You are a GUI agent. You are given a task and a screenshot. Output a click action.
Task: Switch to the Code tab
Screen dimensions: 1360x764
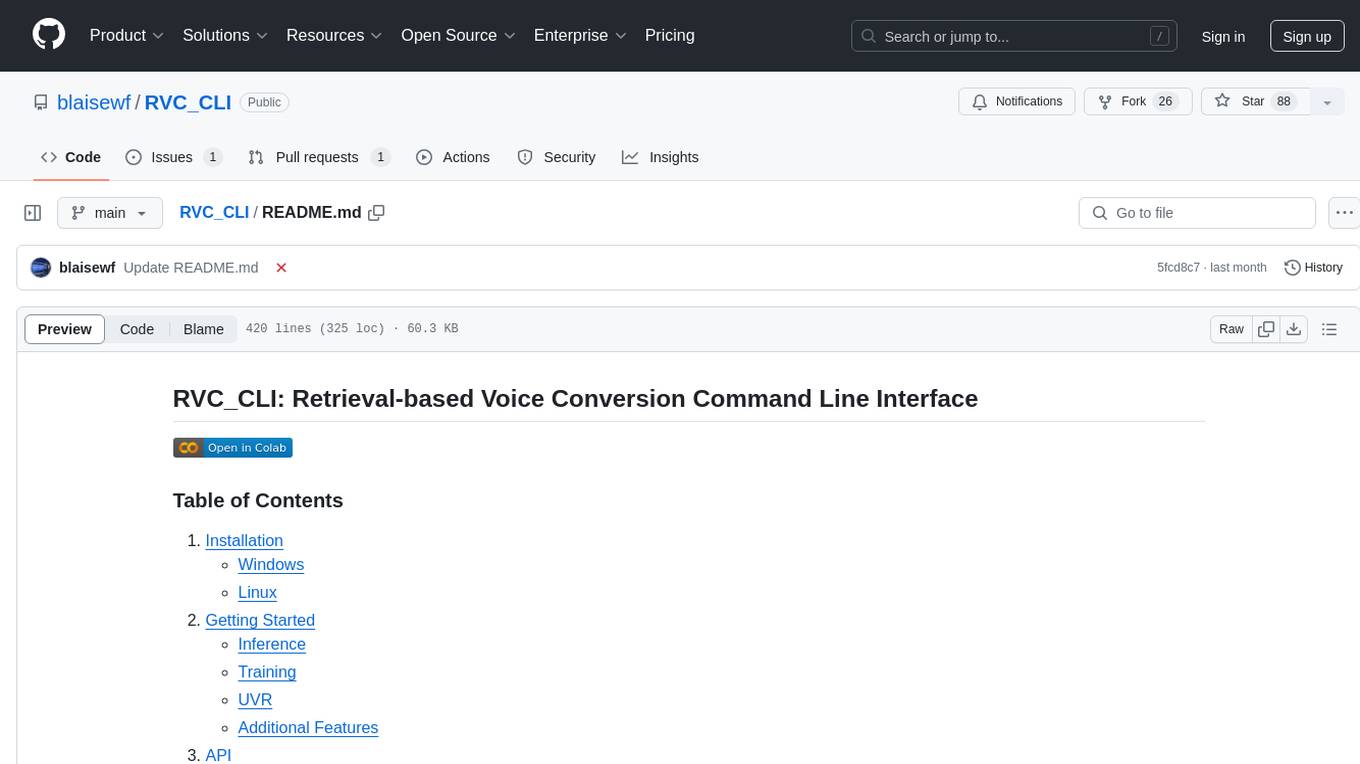pyautogui.click(x=71, y=157)
